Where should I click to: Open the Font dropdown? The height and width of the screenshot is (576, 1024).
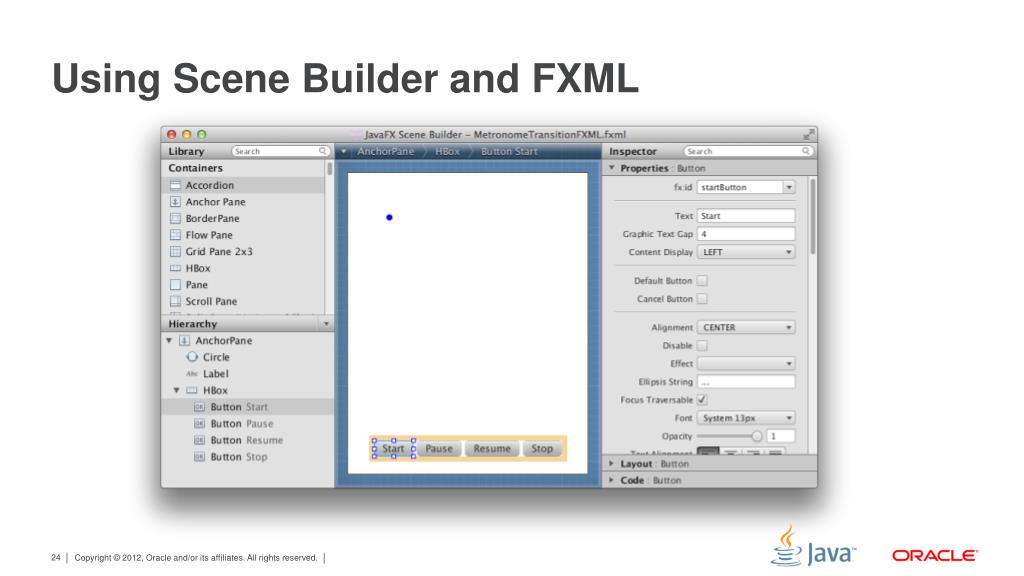point(746,418)
